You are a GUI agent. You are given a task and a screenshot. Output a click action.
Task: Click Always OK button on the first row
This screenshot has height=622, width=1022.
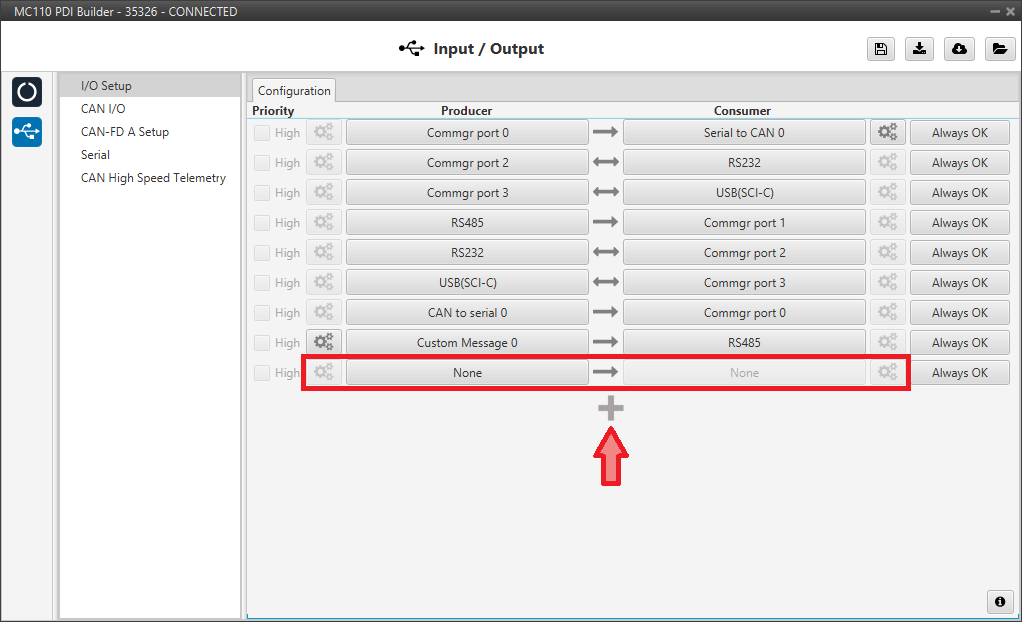point(959,133)
